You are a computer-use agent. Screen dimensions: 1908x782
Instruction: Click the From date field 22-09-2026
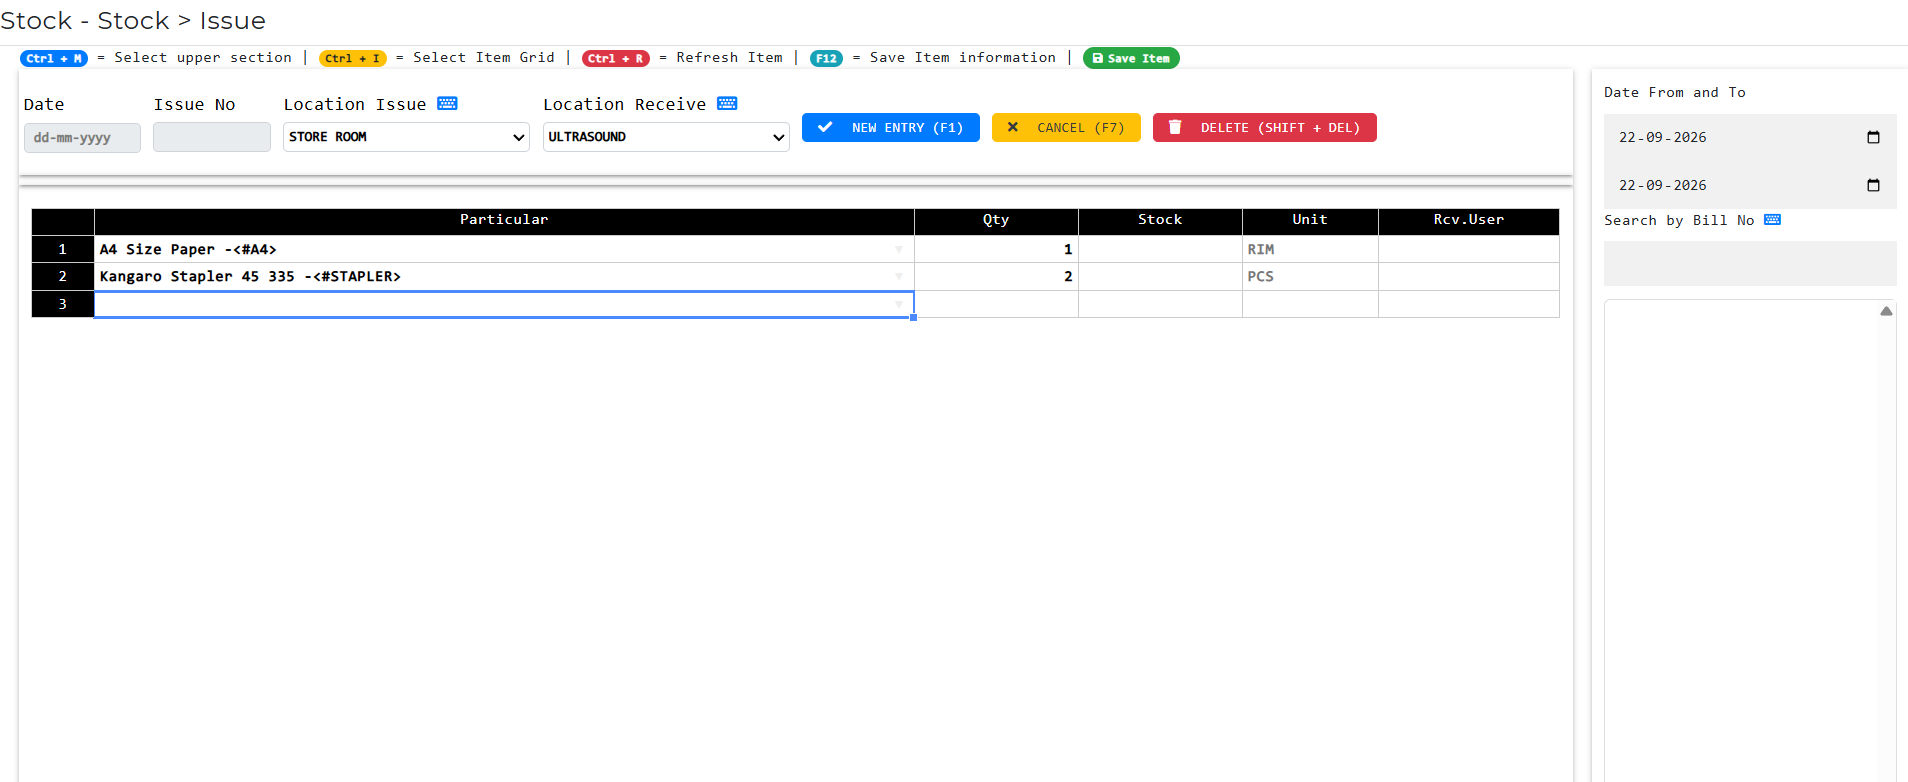(1750, 137)
